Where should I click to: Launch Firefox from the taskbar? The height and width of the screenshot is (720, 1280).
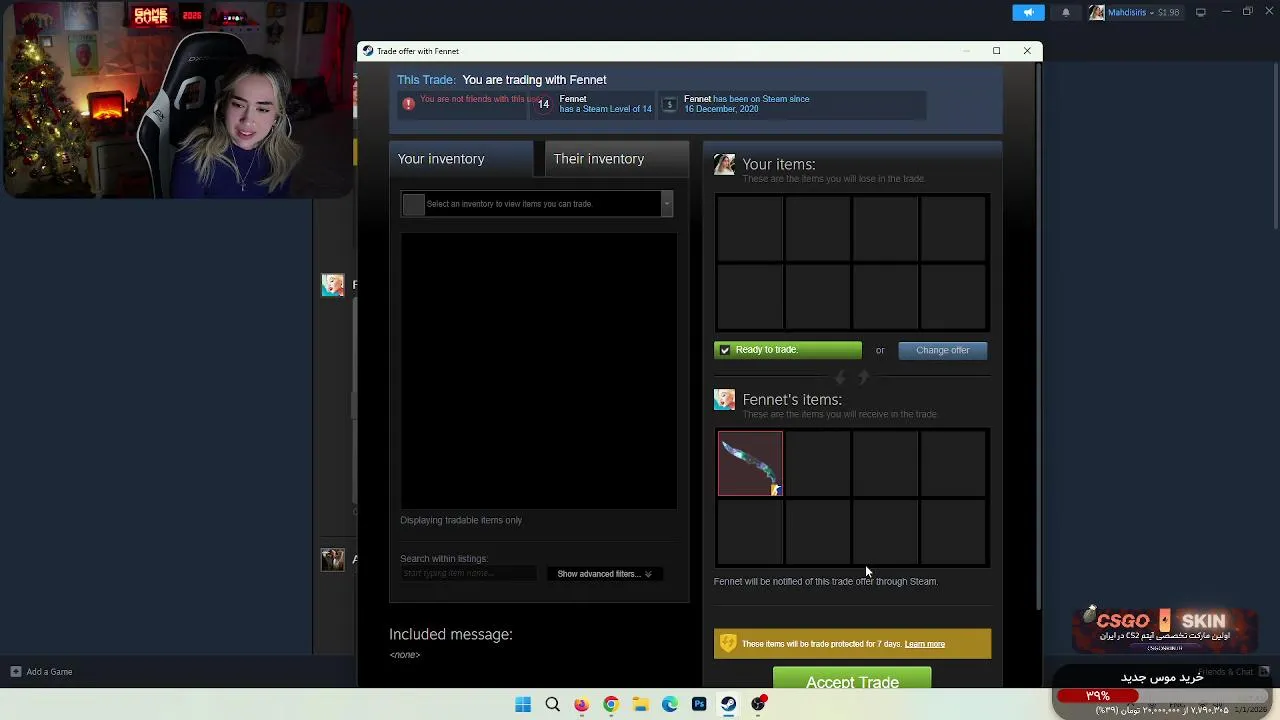(x=581, y=704)
